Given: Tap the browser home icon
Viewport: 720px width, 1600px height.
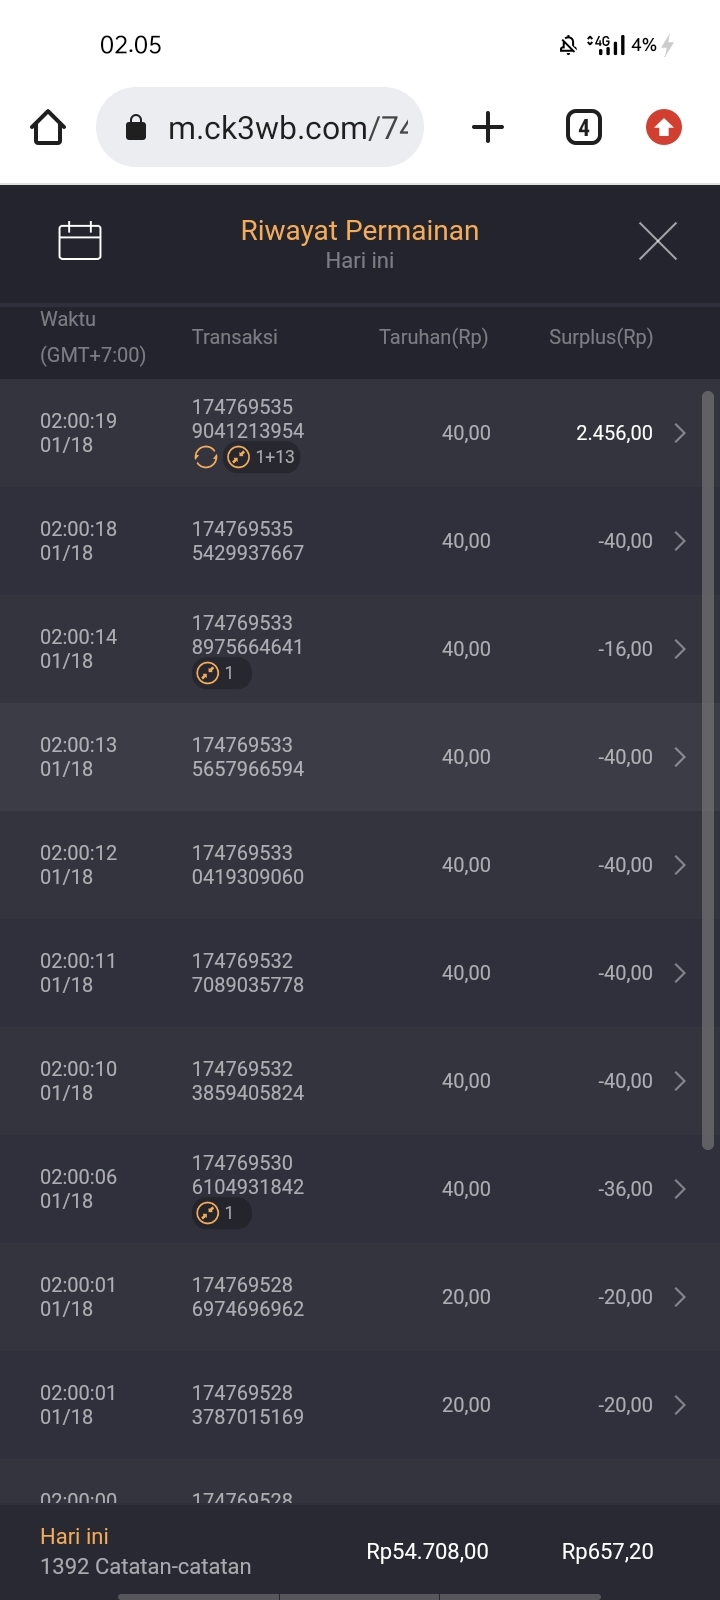Looking at the screenshot, I should click(x=48, y=128).
